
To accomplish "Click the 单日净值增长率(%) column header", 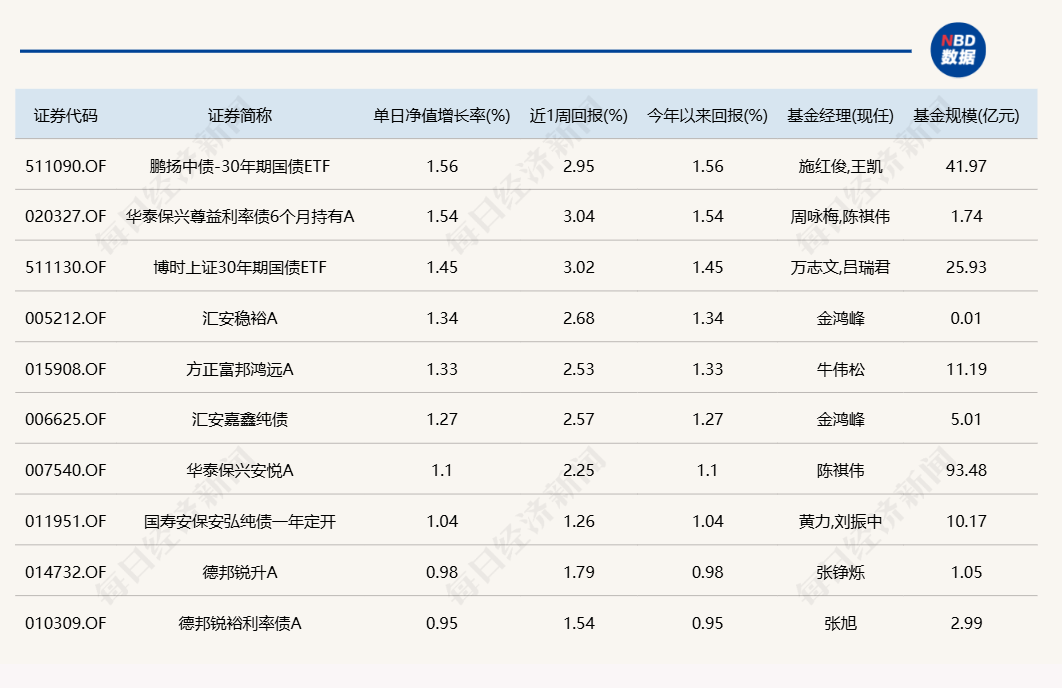I will [442, 116].
